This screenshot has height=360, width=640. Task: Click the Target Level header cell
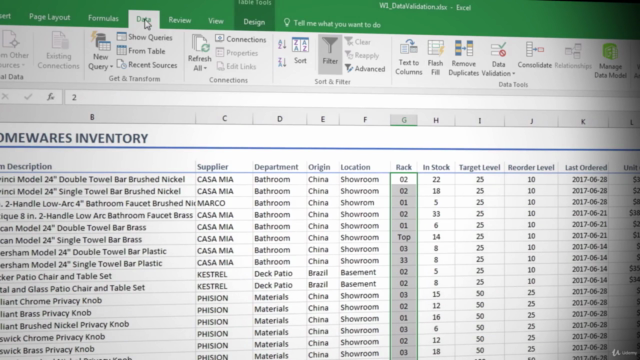480,167
